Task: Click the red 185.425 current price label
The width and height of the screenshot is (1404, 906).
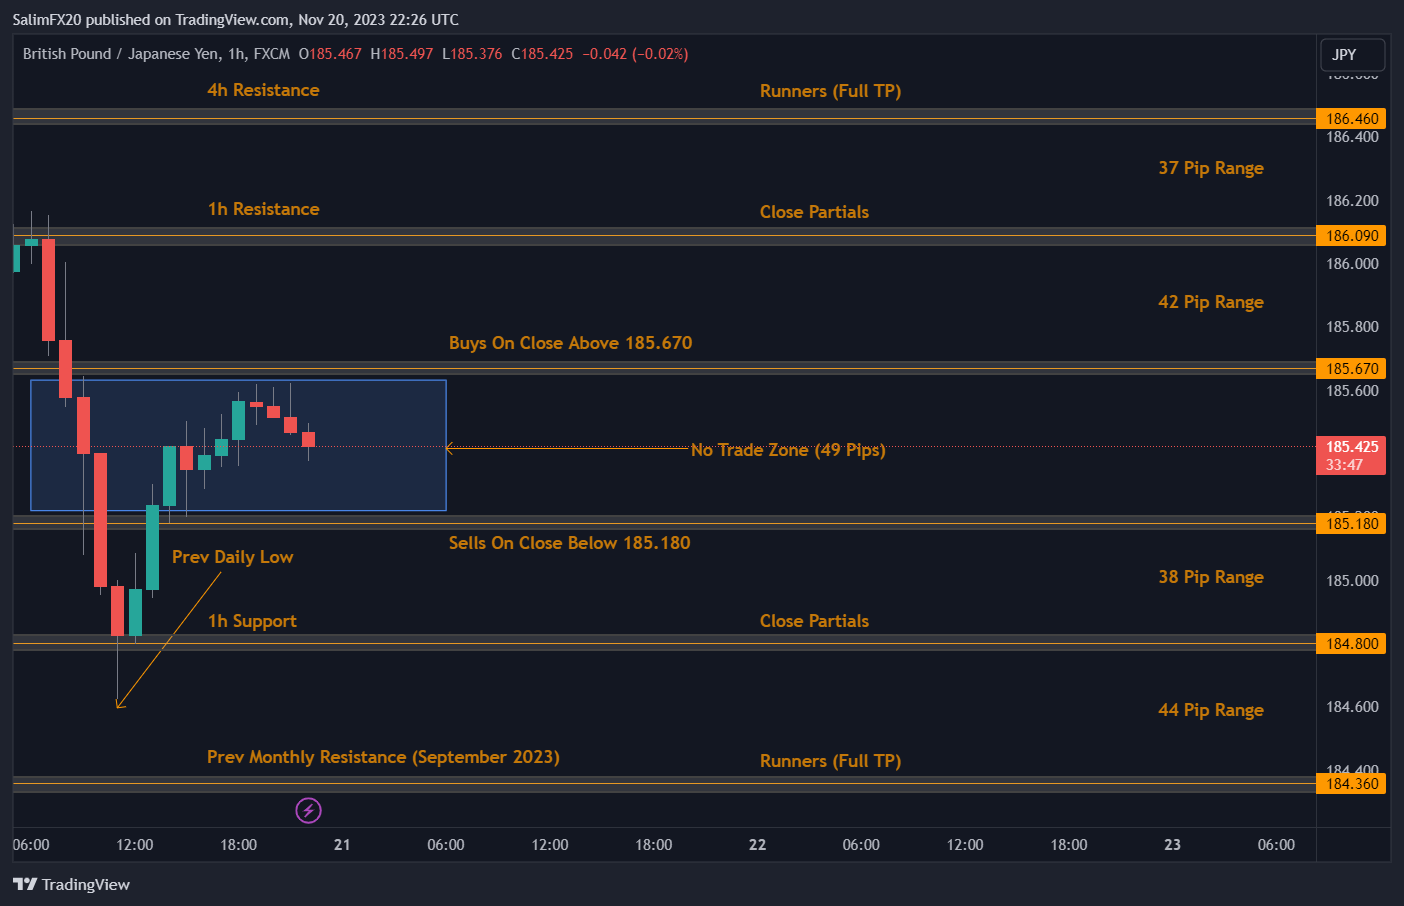Action: coord(1351,455)
